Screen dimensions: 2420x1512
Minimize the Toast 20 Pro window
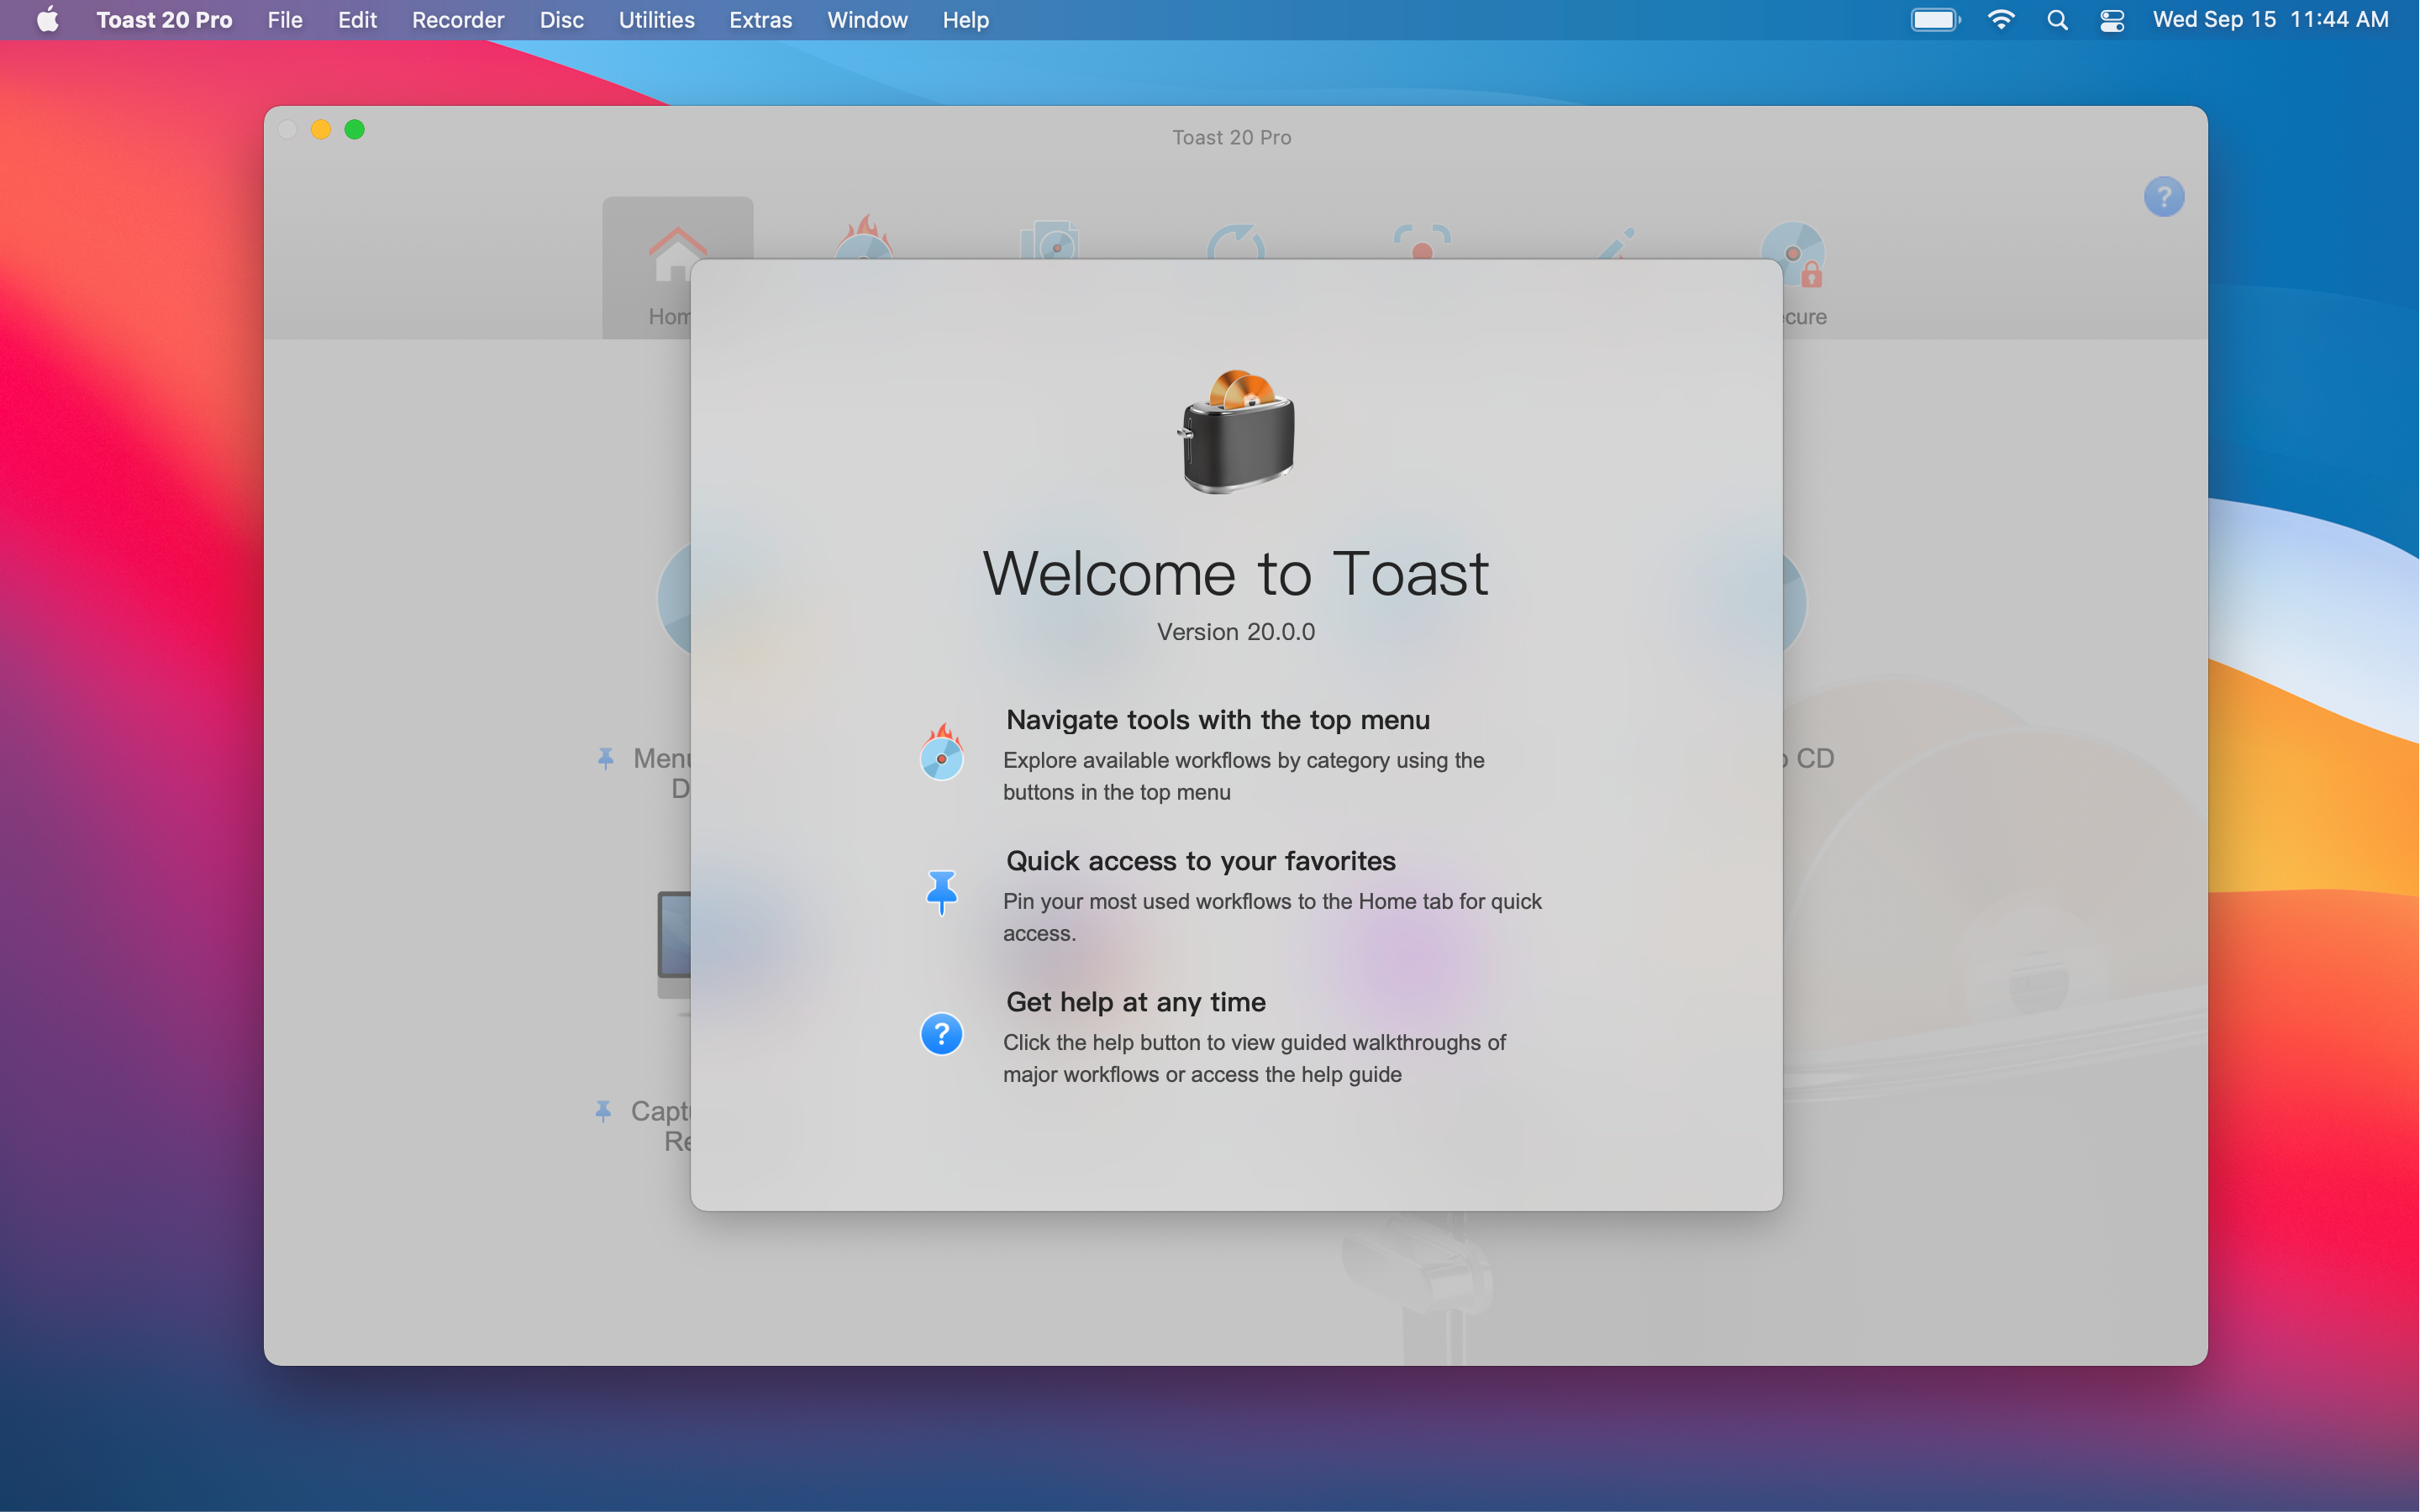click(x=321, y=130)
